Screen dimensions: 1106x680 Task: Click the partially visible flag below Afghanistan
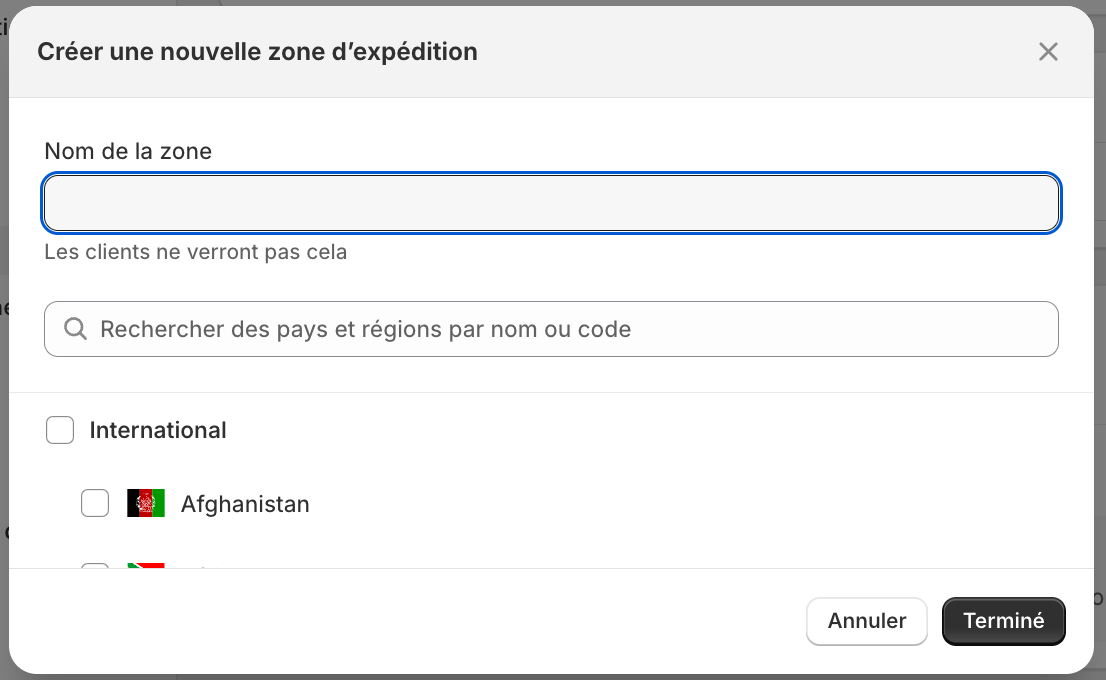(146, 566)
